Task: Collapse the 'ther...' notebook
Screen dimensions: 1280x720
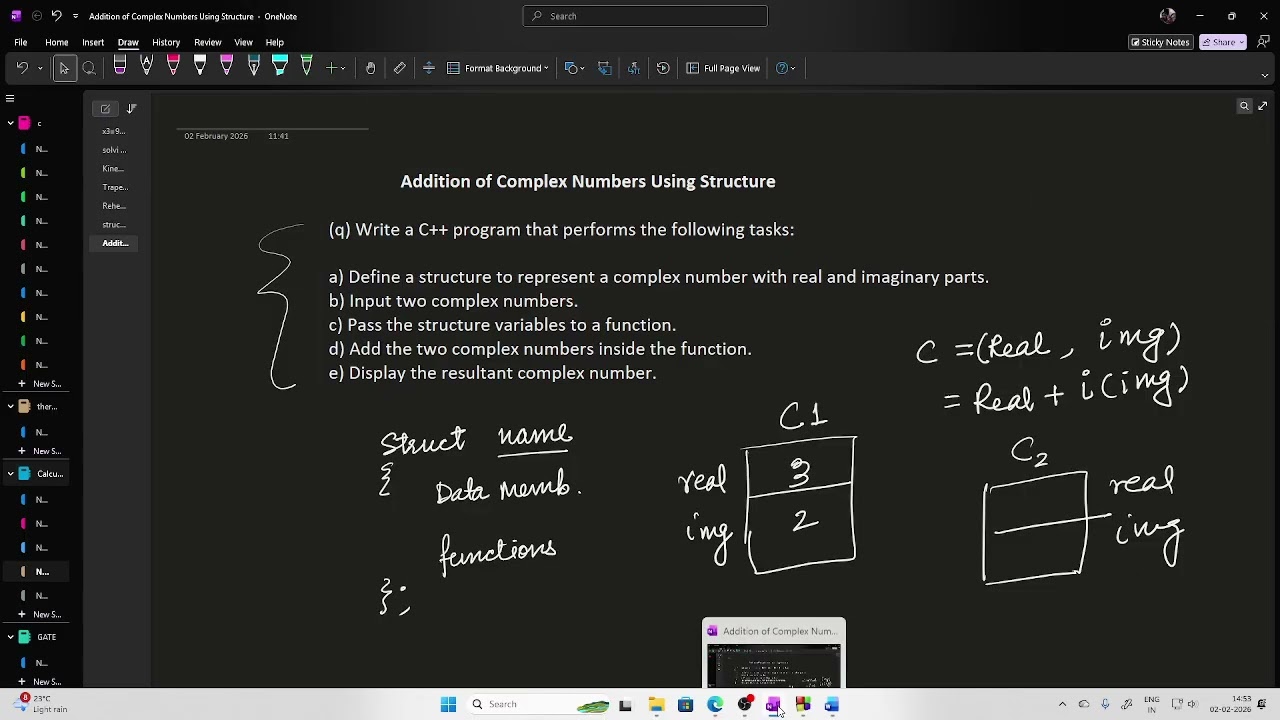Action: 10,406
